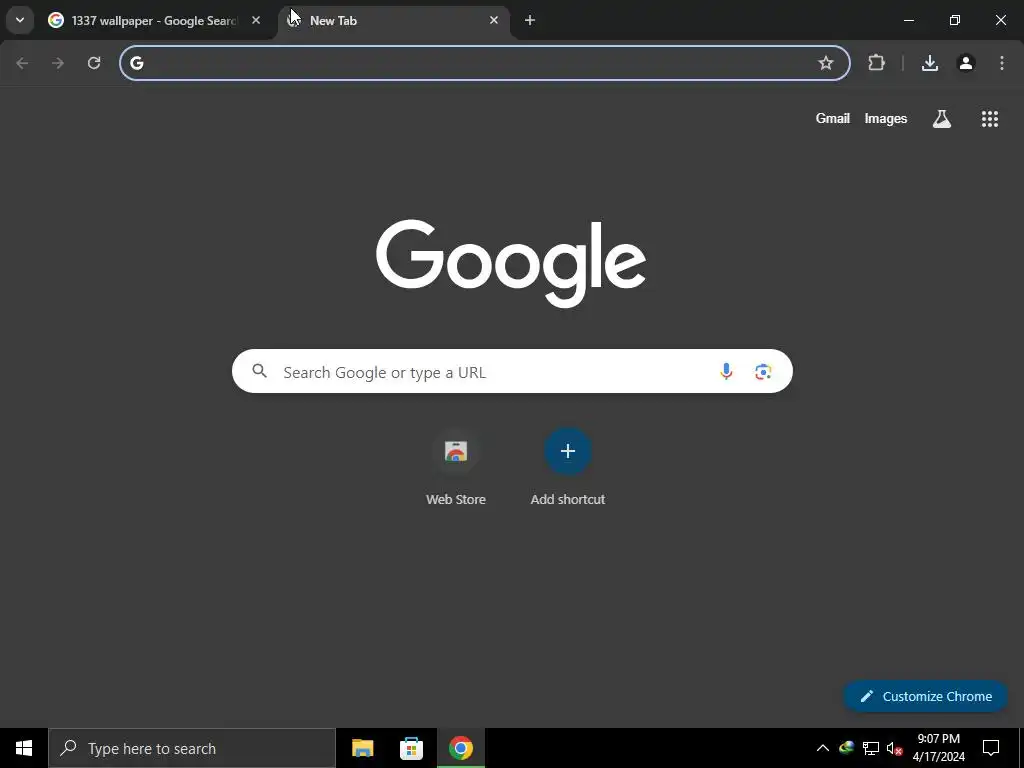The height and width of the screenshot is (768, 1024).
Task: Close the New Tab tab
Action: tap(494, 20)
